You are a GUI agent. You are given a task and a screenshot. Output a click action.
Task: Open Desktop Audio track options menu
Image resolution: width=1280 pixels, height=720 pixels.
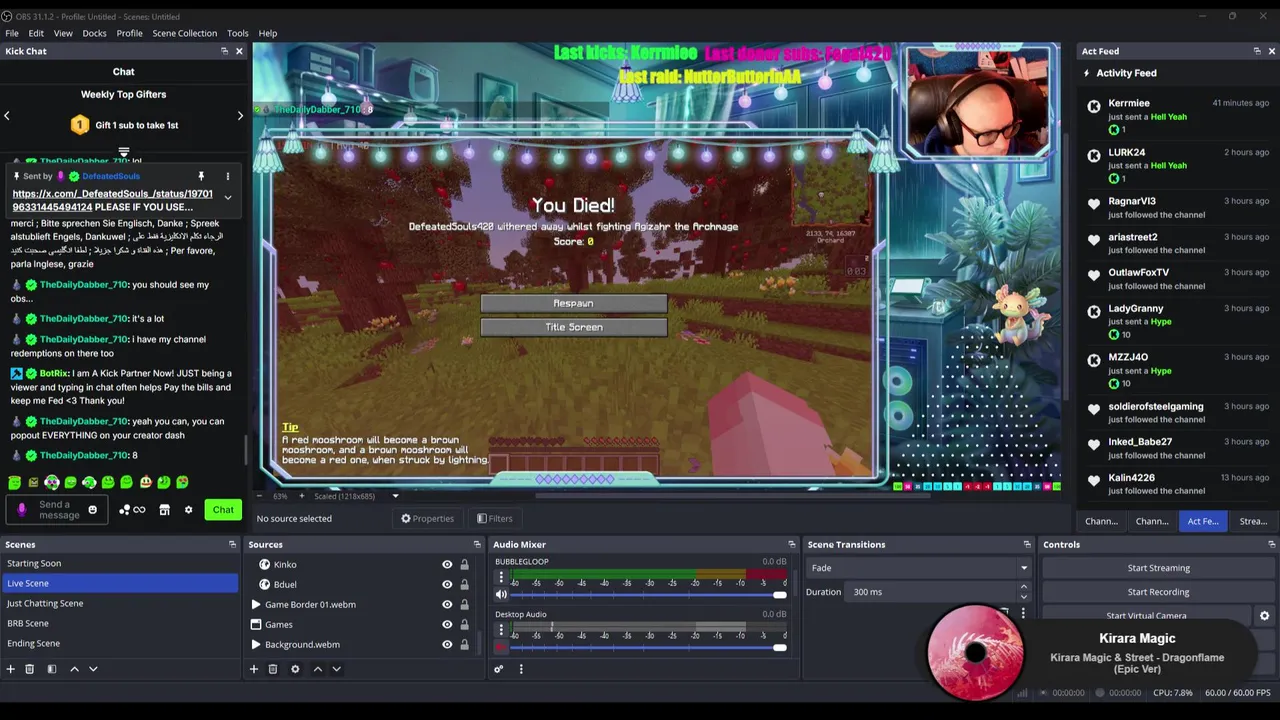click(x=502, y=630)
